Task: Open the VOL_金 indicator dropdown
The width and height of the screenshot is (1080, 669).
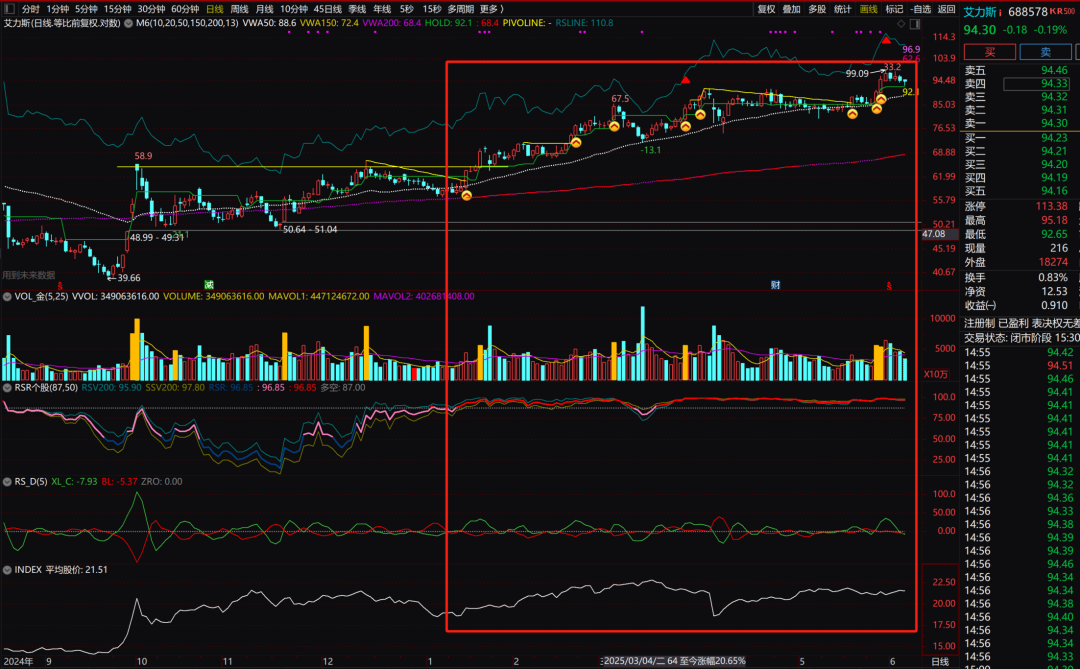Action: click(x=8, y=296)
